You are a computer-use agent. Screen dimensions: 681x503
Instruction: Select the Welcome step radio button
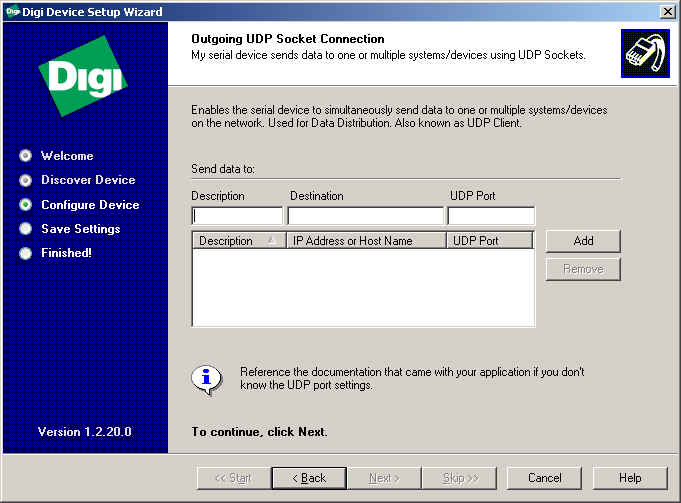[x=26, y=156]
